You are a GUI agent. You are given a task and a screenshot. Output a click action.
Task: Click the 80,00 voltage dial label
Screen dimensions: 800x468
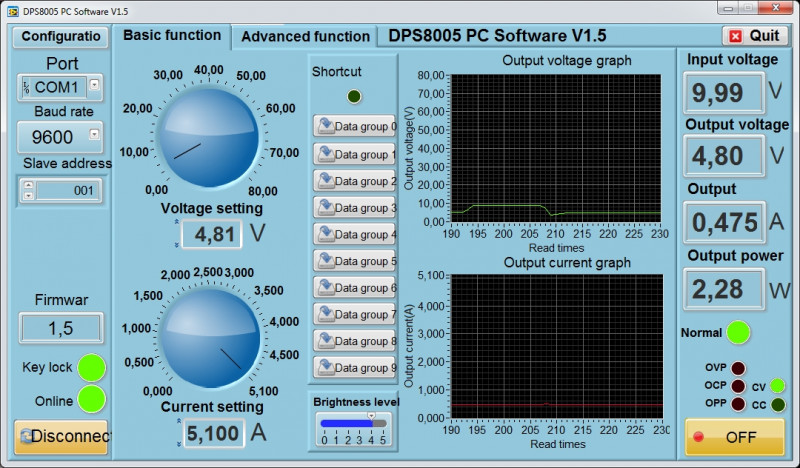point(263,191)
